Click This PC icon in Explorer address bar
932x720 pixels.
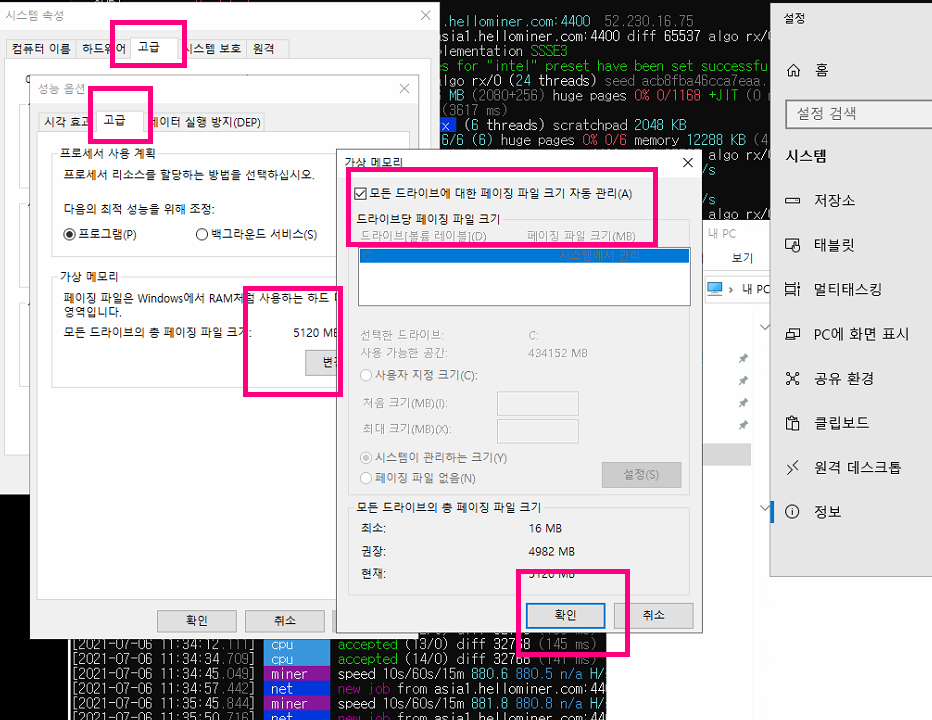714,289
